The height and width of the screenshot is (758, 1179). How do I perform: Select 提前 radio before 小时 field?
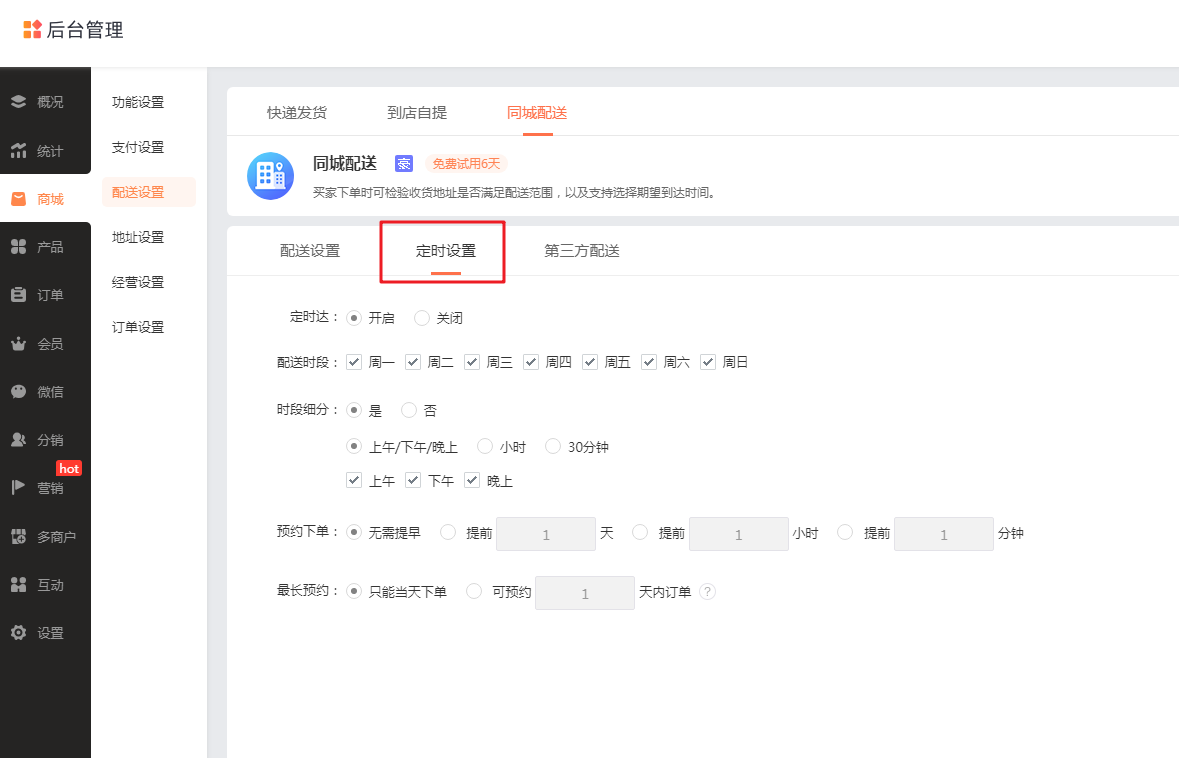pyautogui.click(x=640, y=532)
